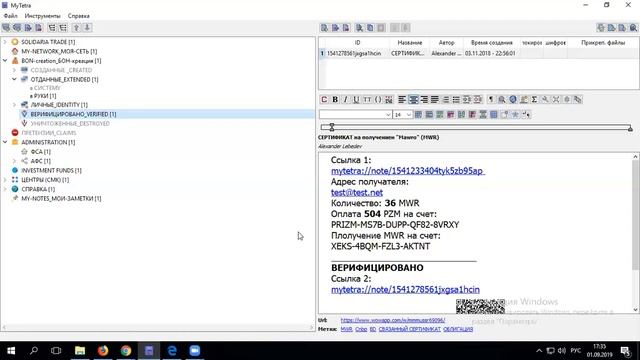Toggle underline formatting
This screenshot has height=360, width=640.
[356, 99]
